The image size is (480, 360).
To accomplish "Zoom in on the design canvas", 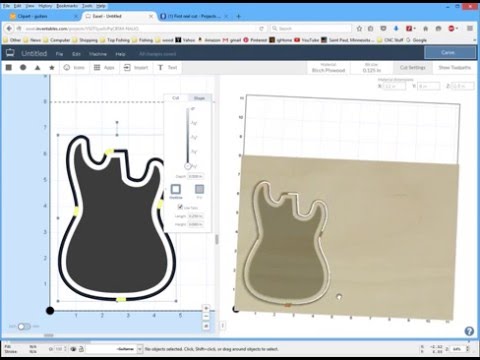I will [206, 308].
